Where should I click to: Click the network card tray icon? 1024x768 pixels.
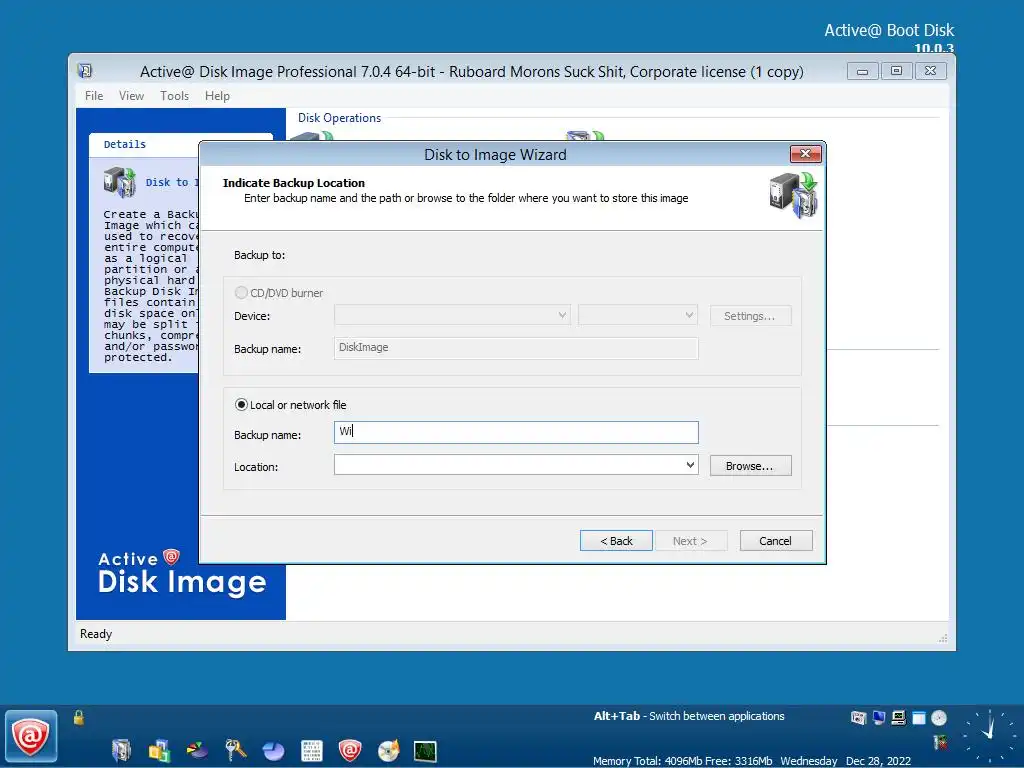(941, 742)
